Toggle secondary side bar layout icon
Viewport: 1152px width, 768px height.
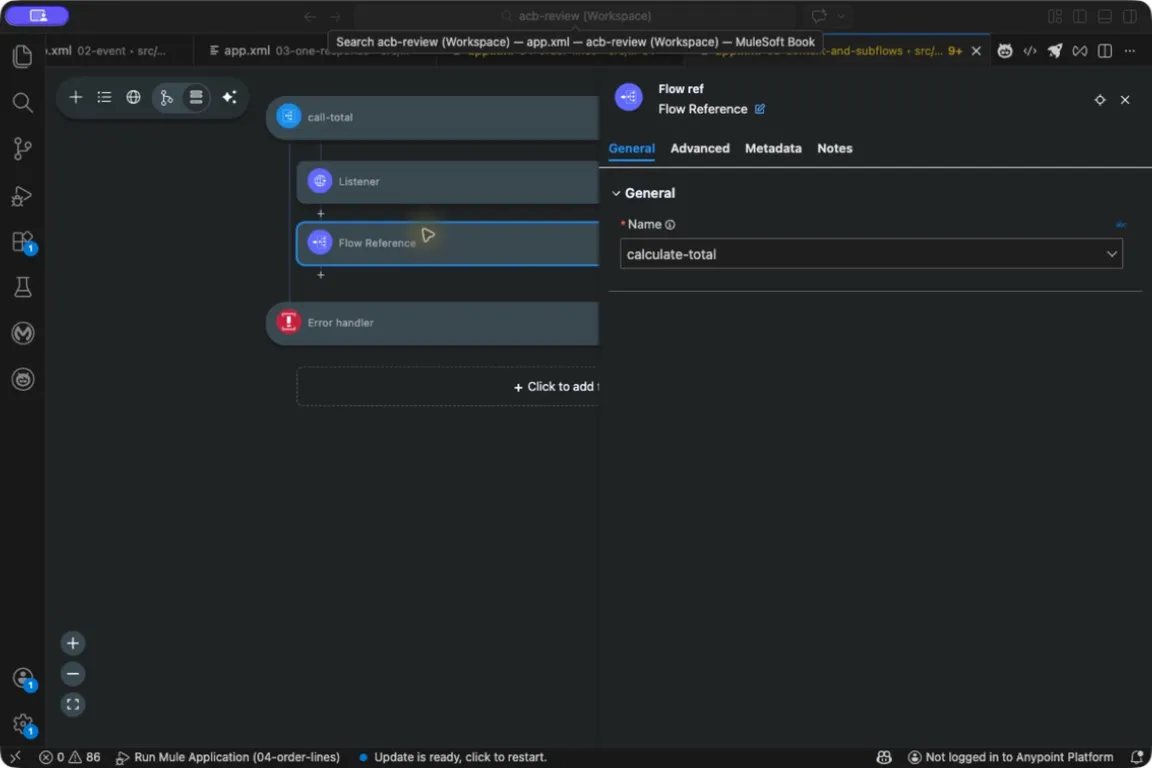(x=1129, y=16)
